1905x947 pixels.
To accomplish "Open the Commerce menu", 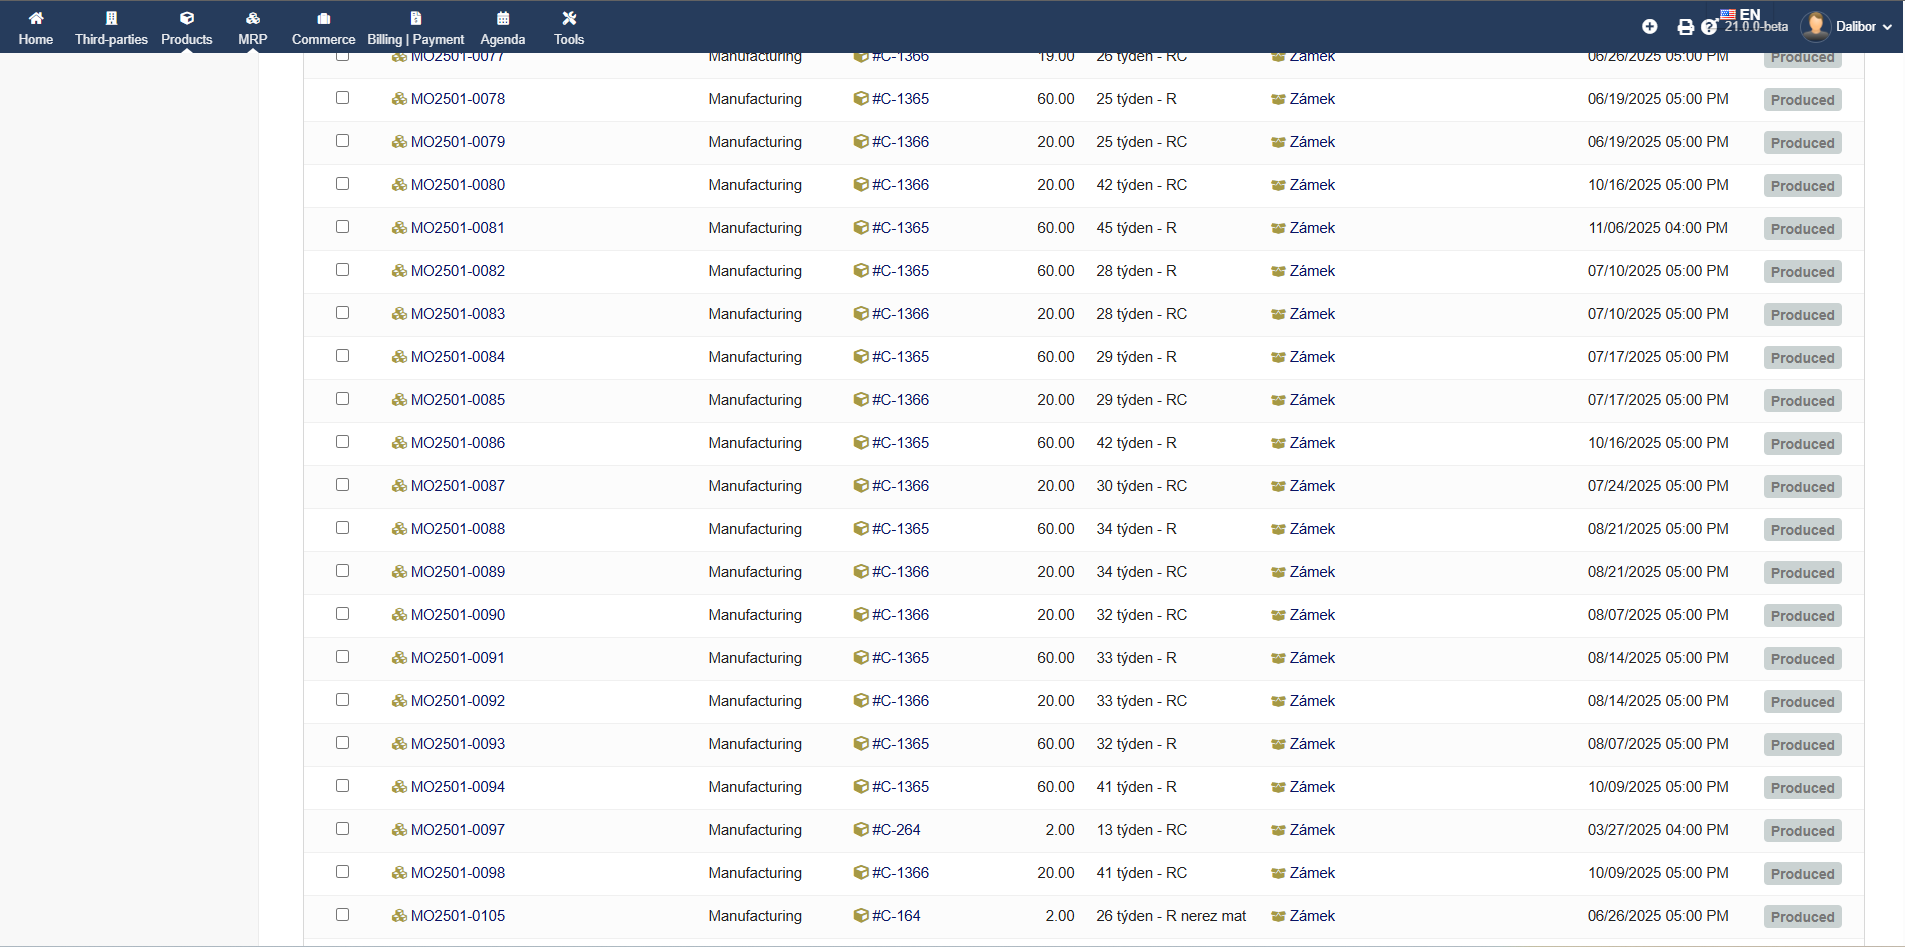I will [x=323, y=28].
